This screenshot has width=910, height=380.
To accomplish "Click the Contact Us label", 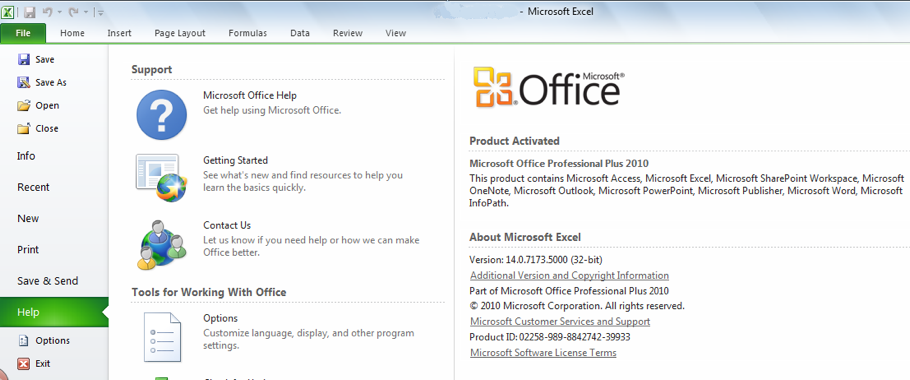I will [x=227, y=226].
